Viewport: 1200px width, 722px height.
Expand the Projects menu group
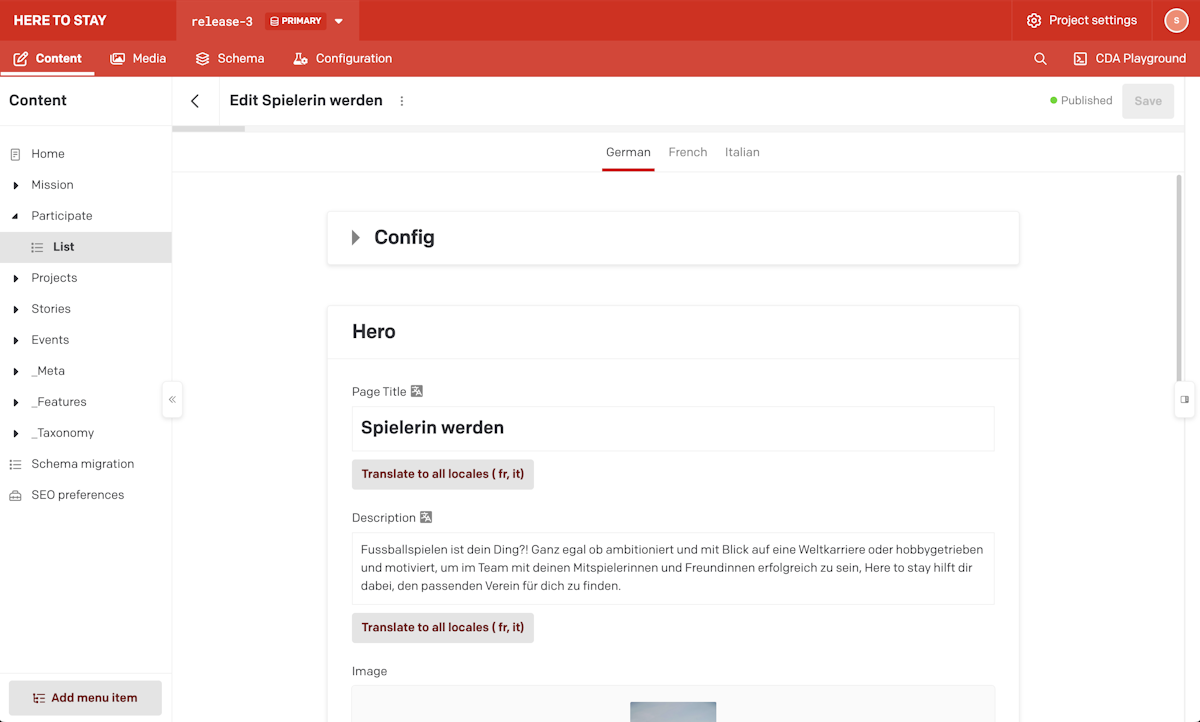click(15, 278)
